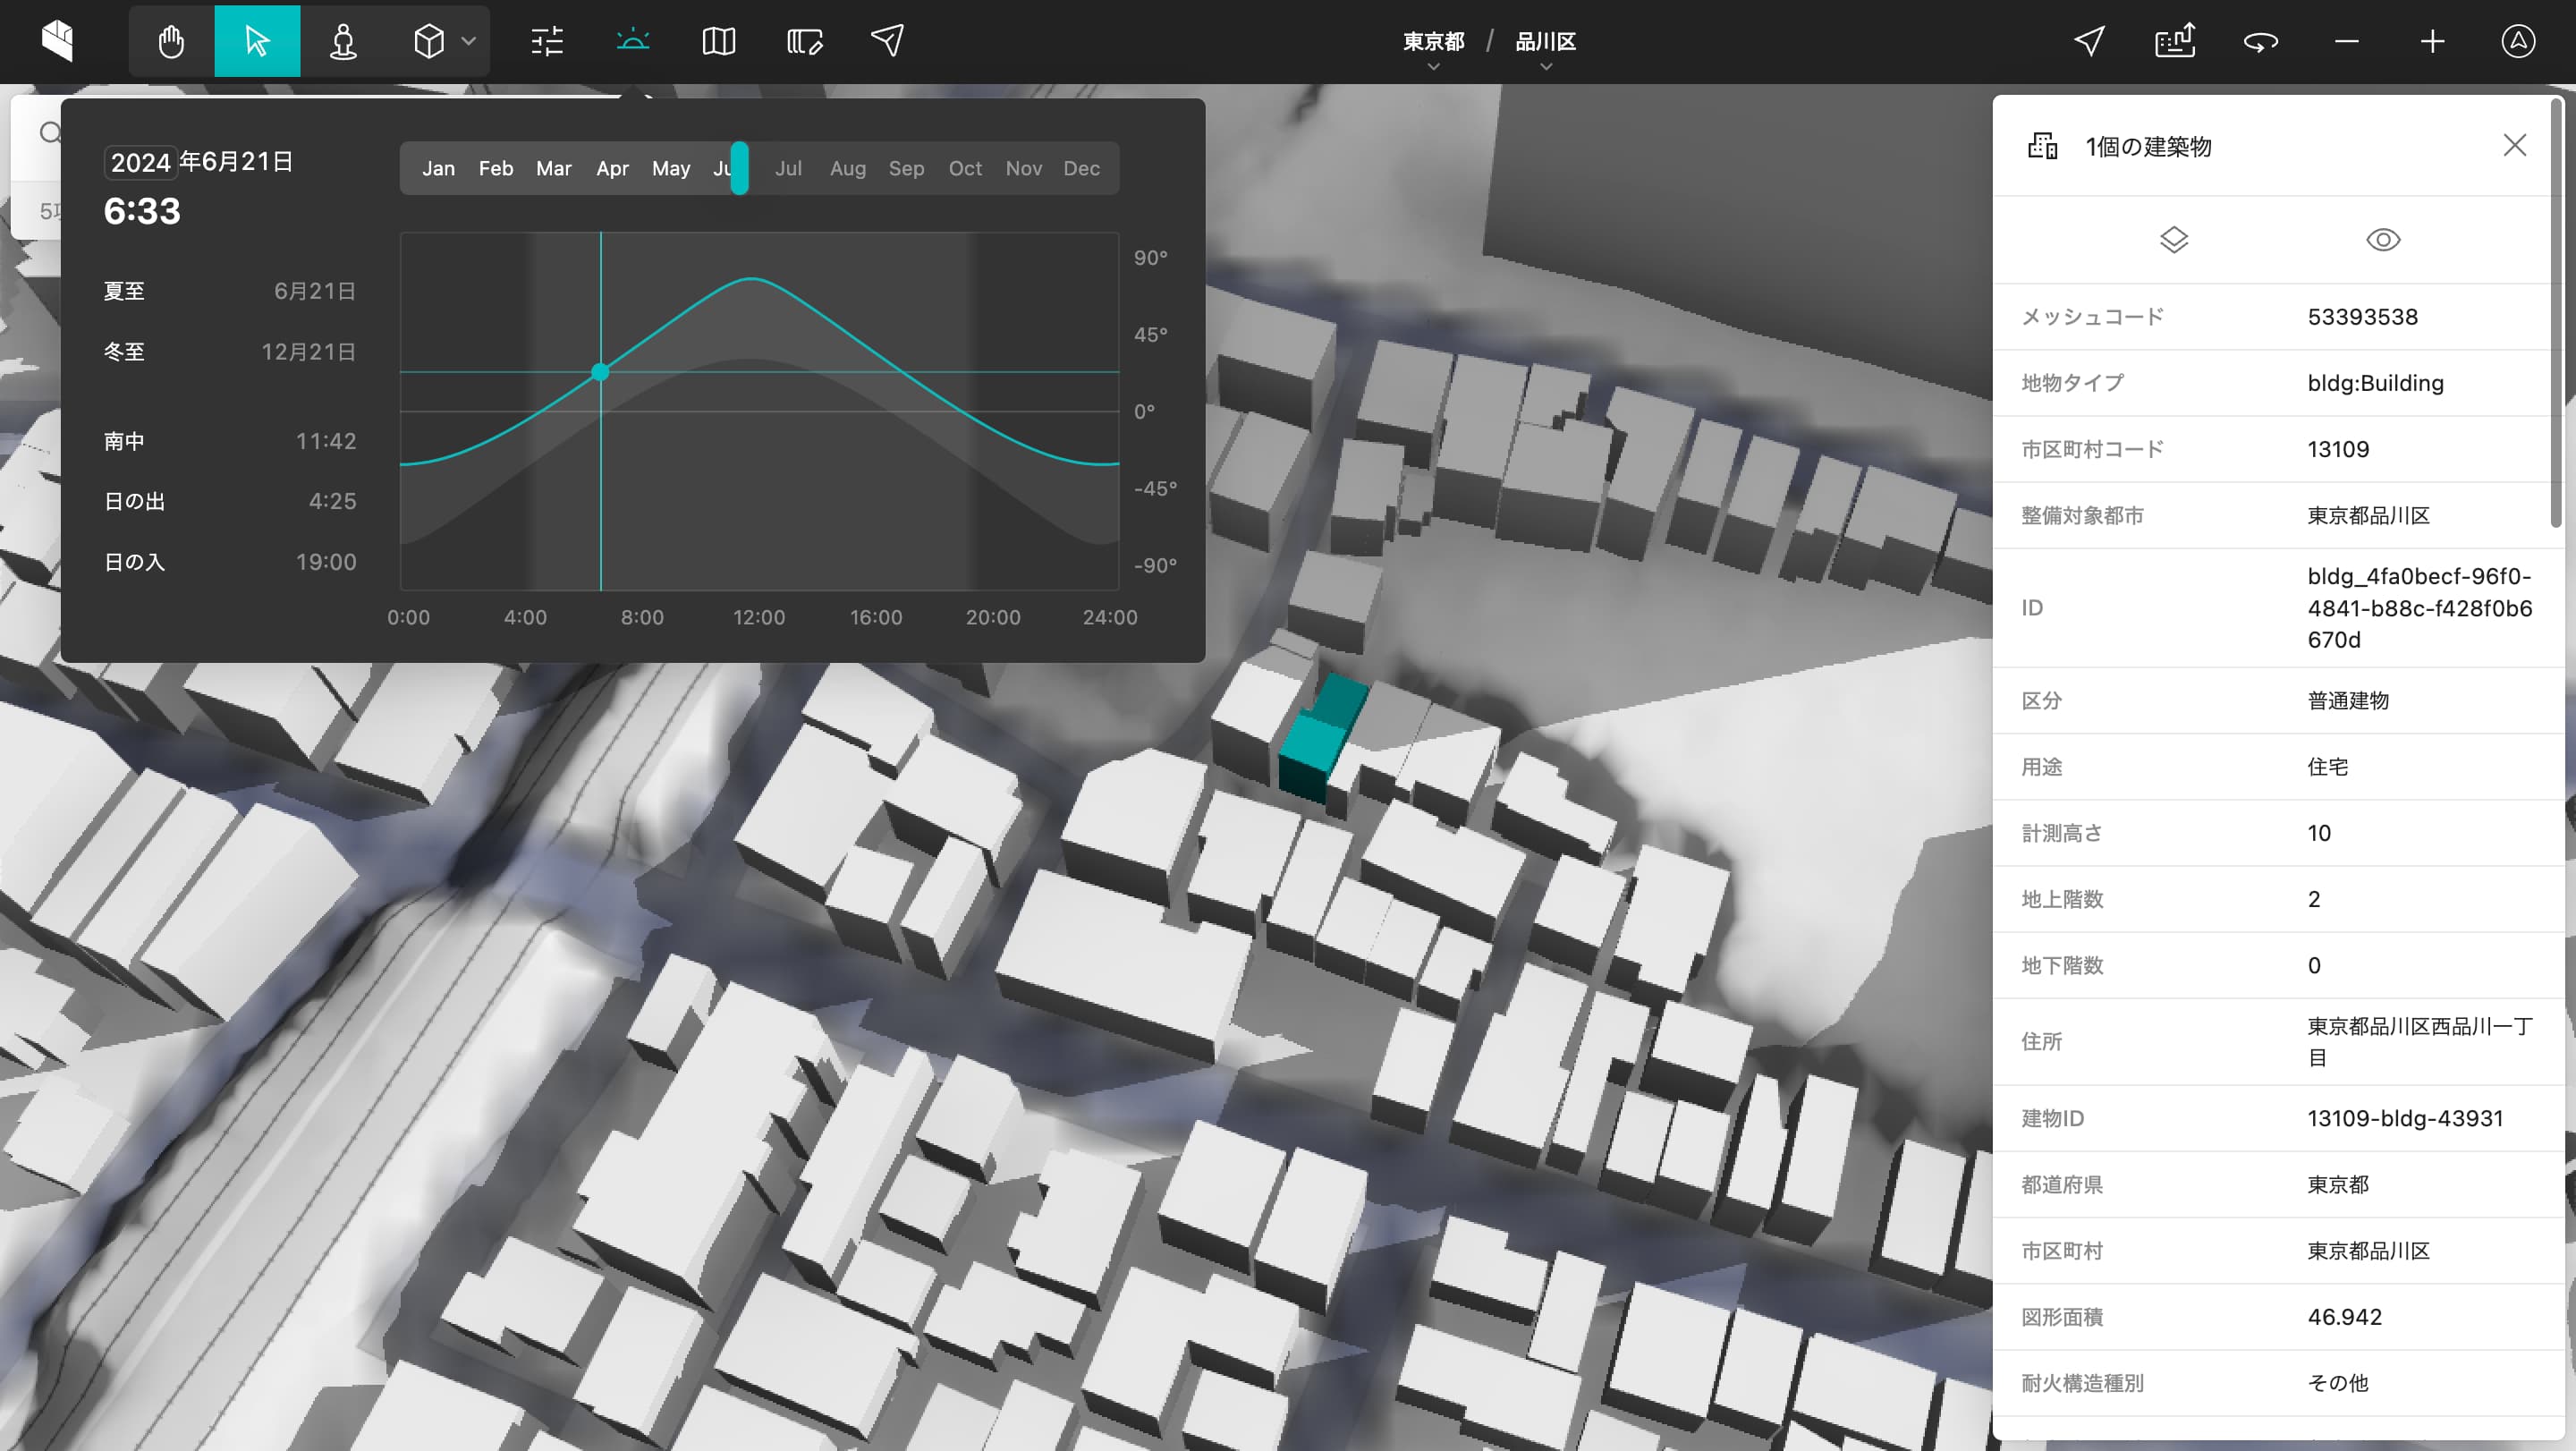Click municipality code value 13109
2576x1451 pixels.
click(2338, 449)
